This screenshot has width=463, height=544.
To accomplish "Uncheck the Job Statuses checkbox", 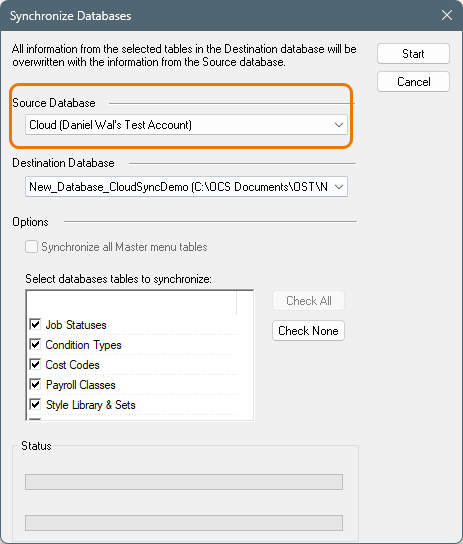I will [x=35, y=324].
